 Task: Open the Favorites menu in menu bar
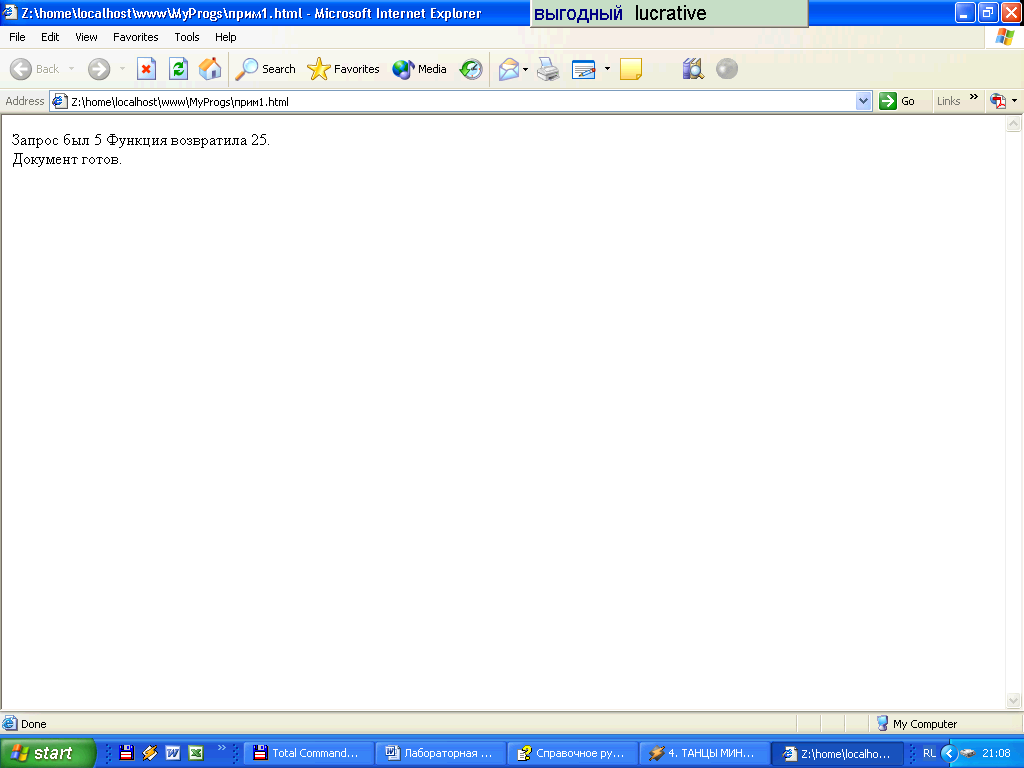pos(136,37)
